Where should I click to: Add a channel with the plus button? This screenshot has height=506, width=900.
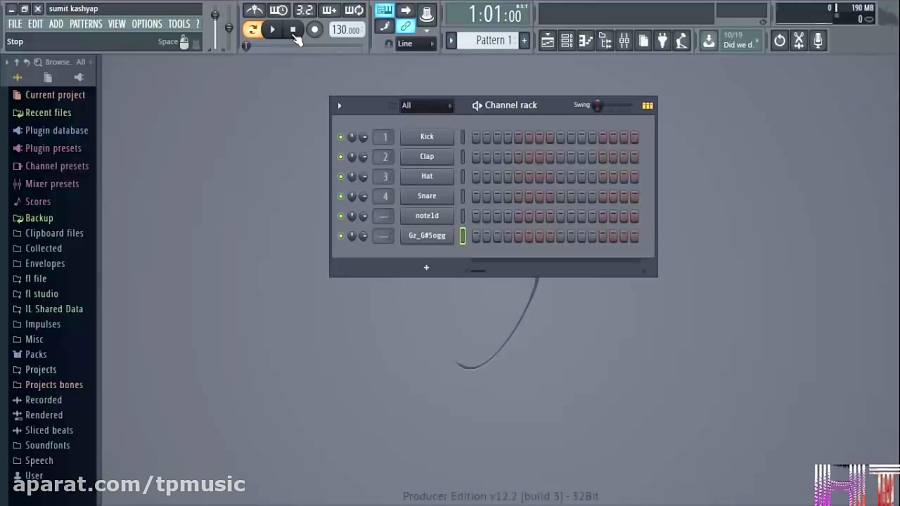[426, 267]
